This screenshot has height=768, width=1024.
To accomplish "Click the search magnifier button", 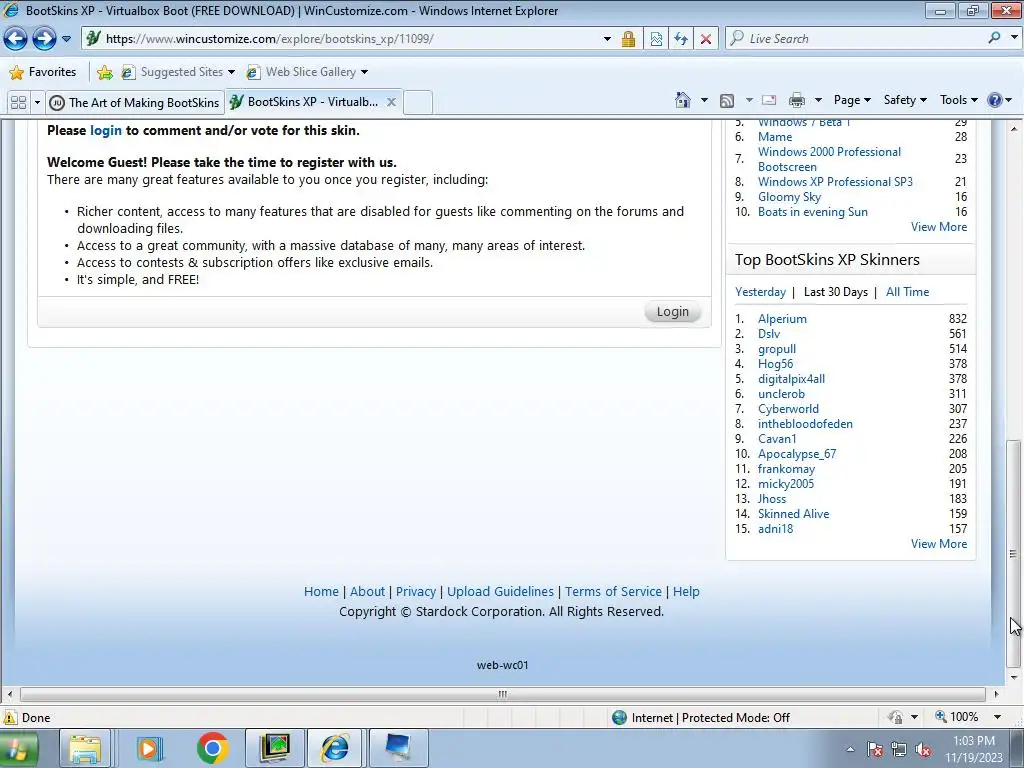I will (x=994, y=38).
